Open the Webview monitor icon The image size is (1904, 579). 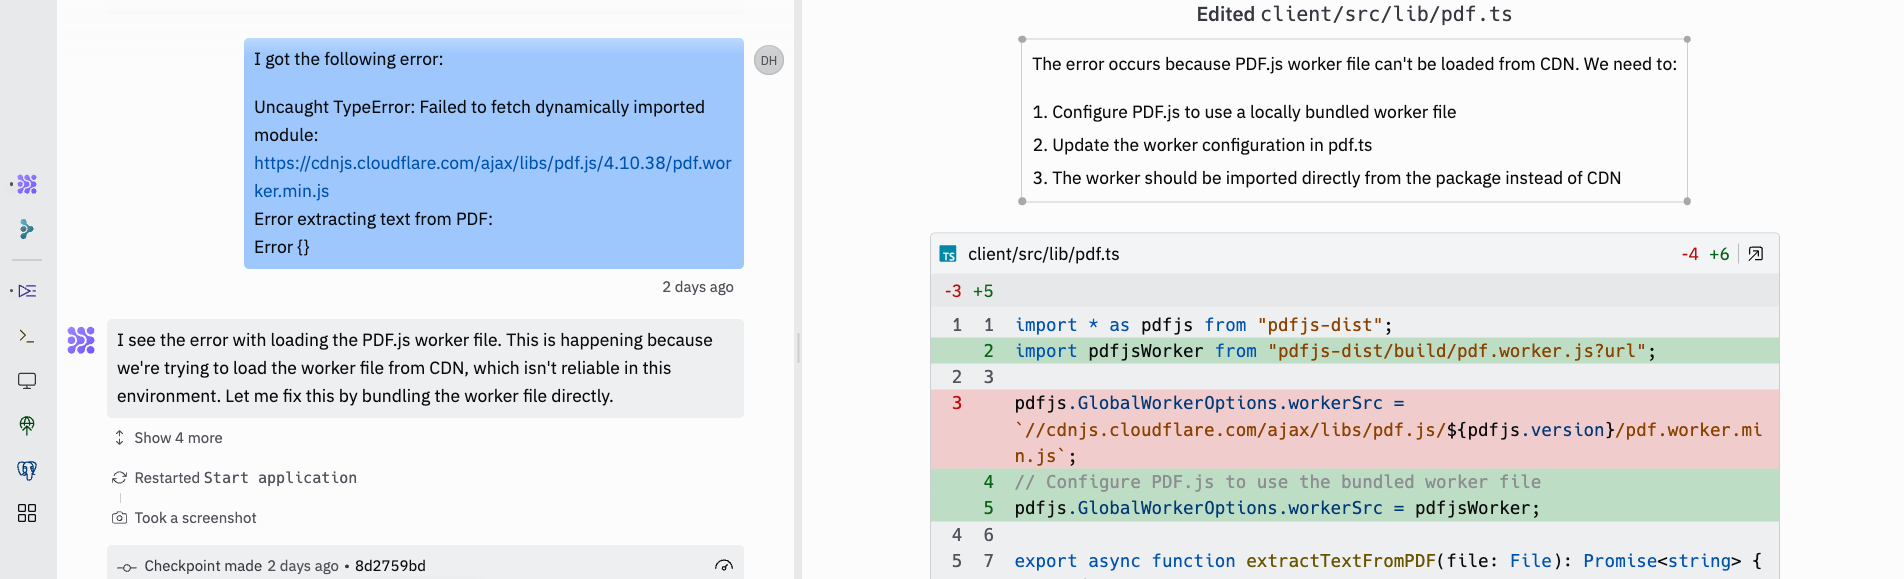[27, 381]
